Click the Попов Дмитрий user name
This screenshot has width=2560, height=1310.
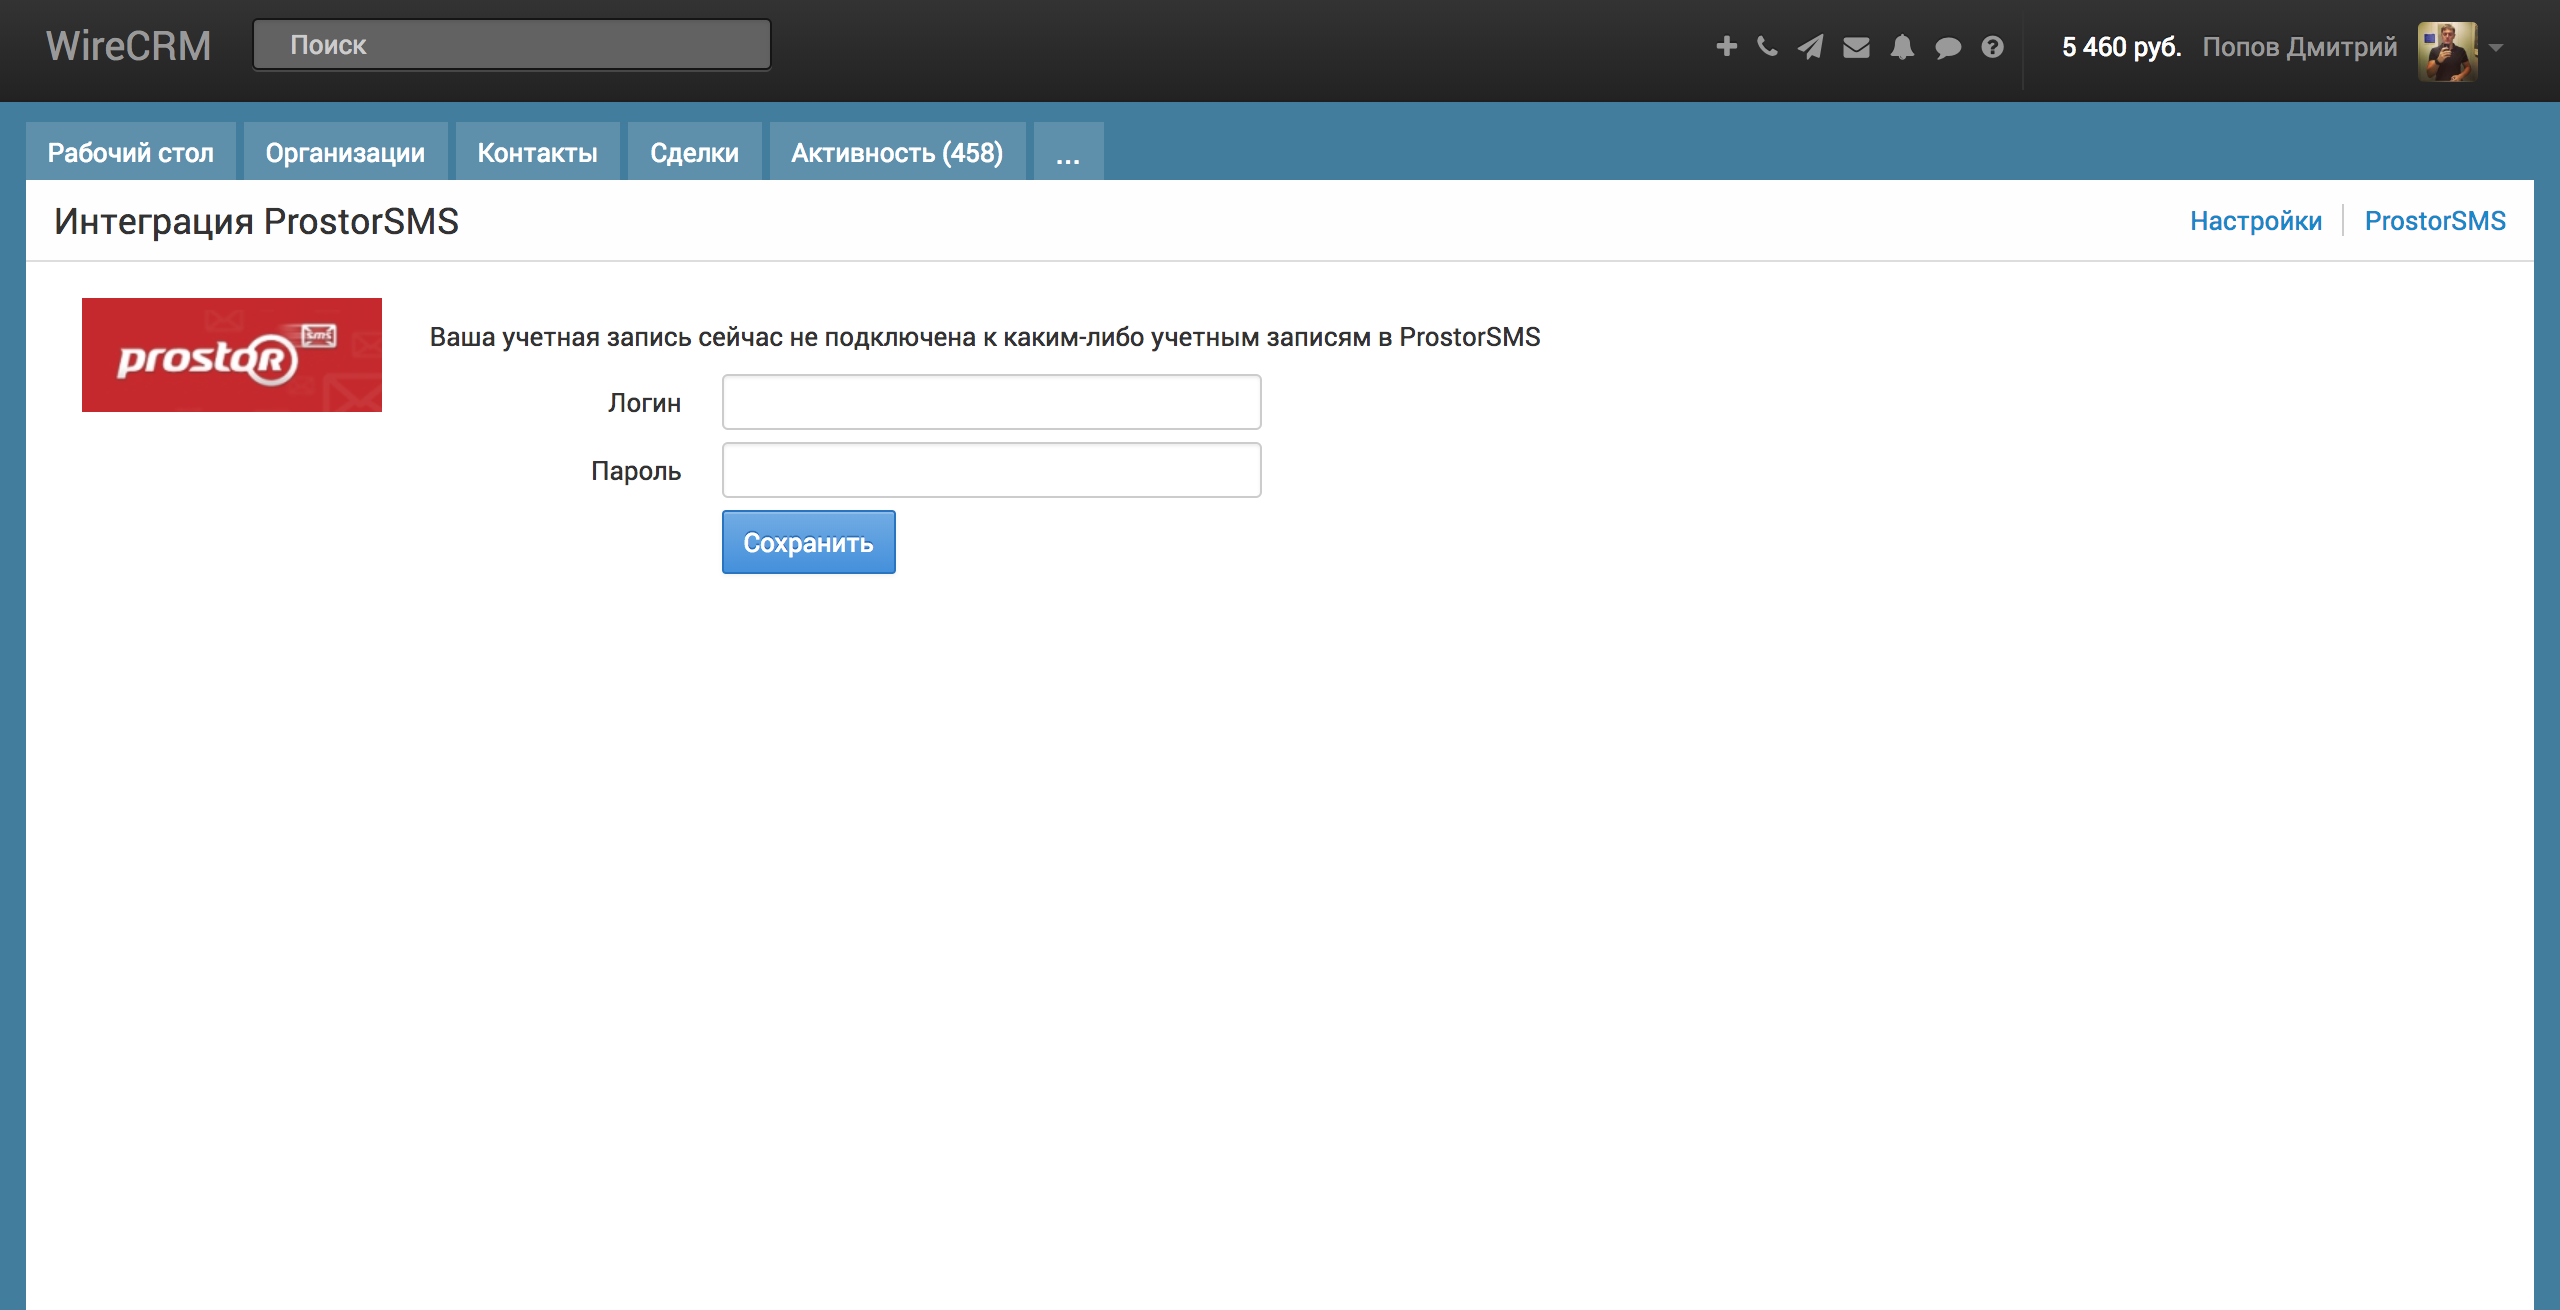[2300, 47]
